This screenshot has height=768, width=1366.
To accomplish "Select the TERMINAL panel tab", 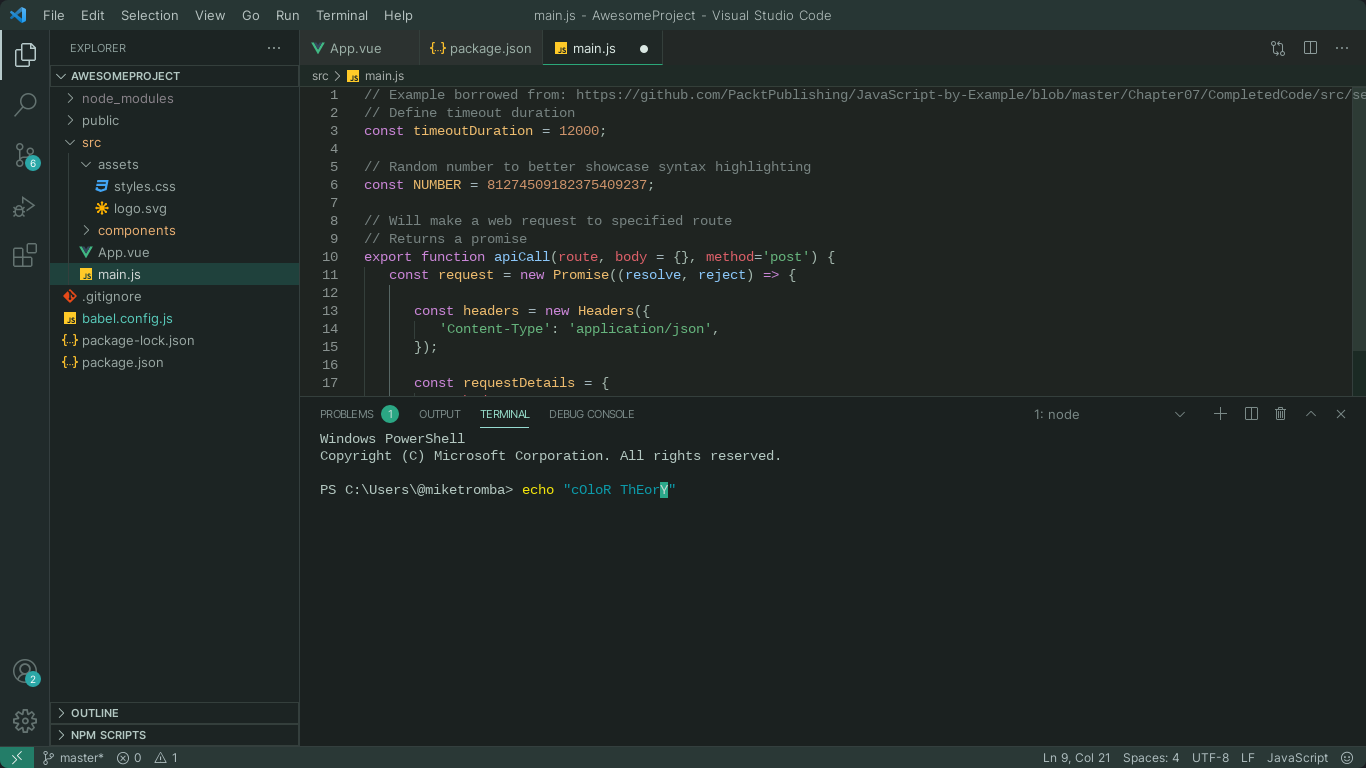I will (x=505, y=414).
